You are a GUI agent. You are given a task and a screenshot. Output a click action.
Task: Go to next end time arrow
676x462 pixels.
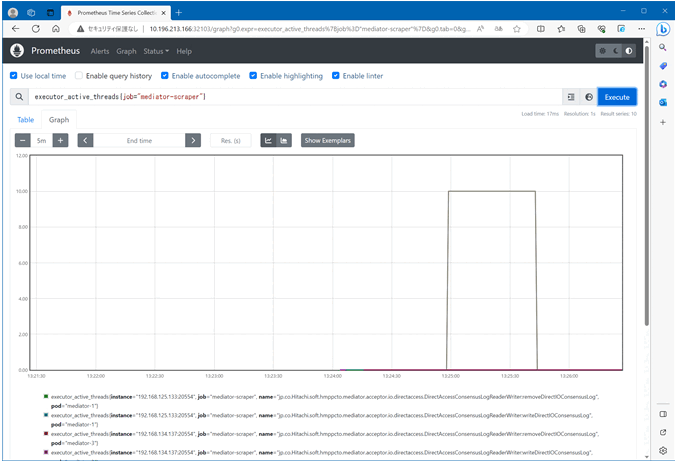click(x=193, y=141)
